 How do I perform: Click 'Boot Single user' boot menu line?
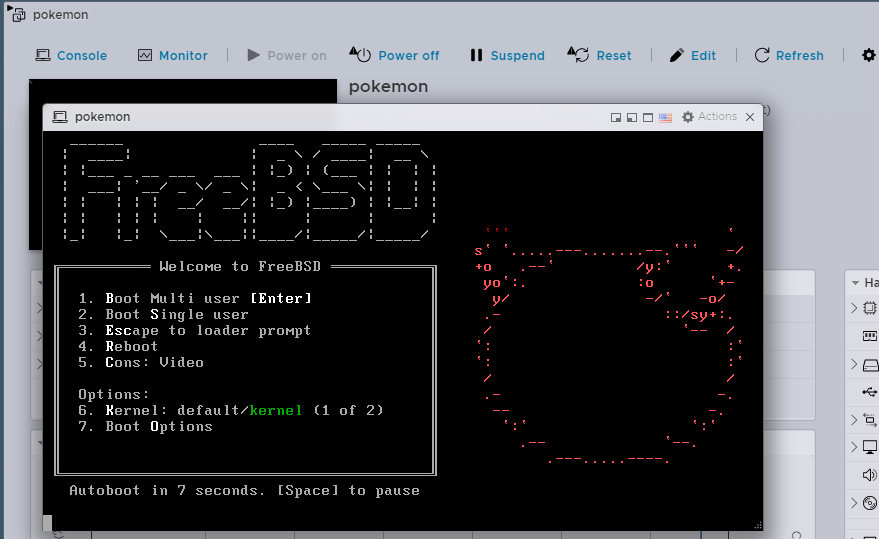[x=163, y=314]
